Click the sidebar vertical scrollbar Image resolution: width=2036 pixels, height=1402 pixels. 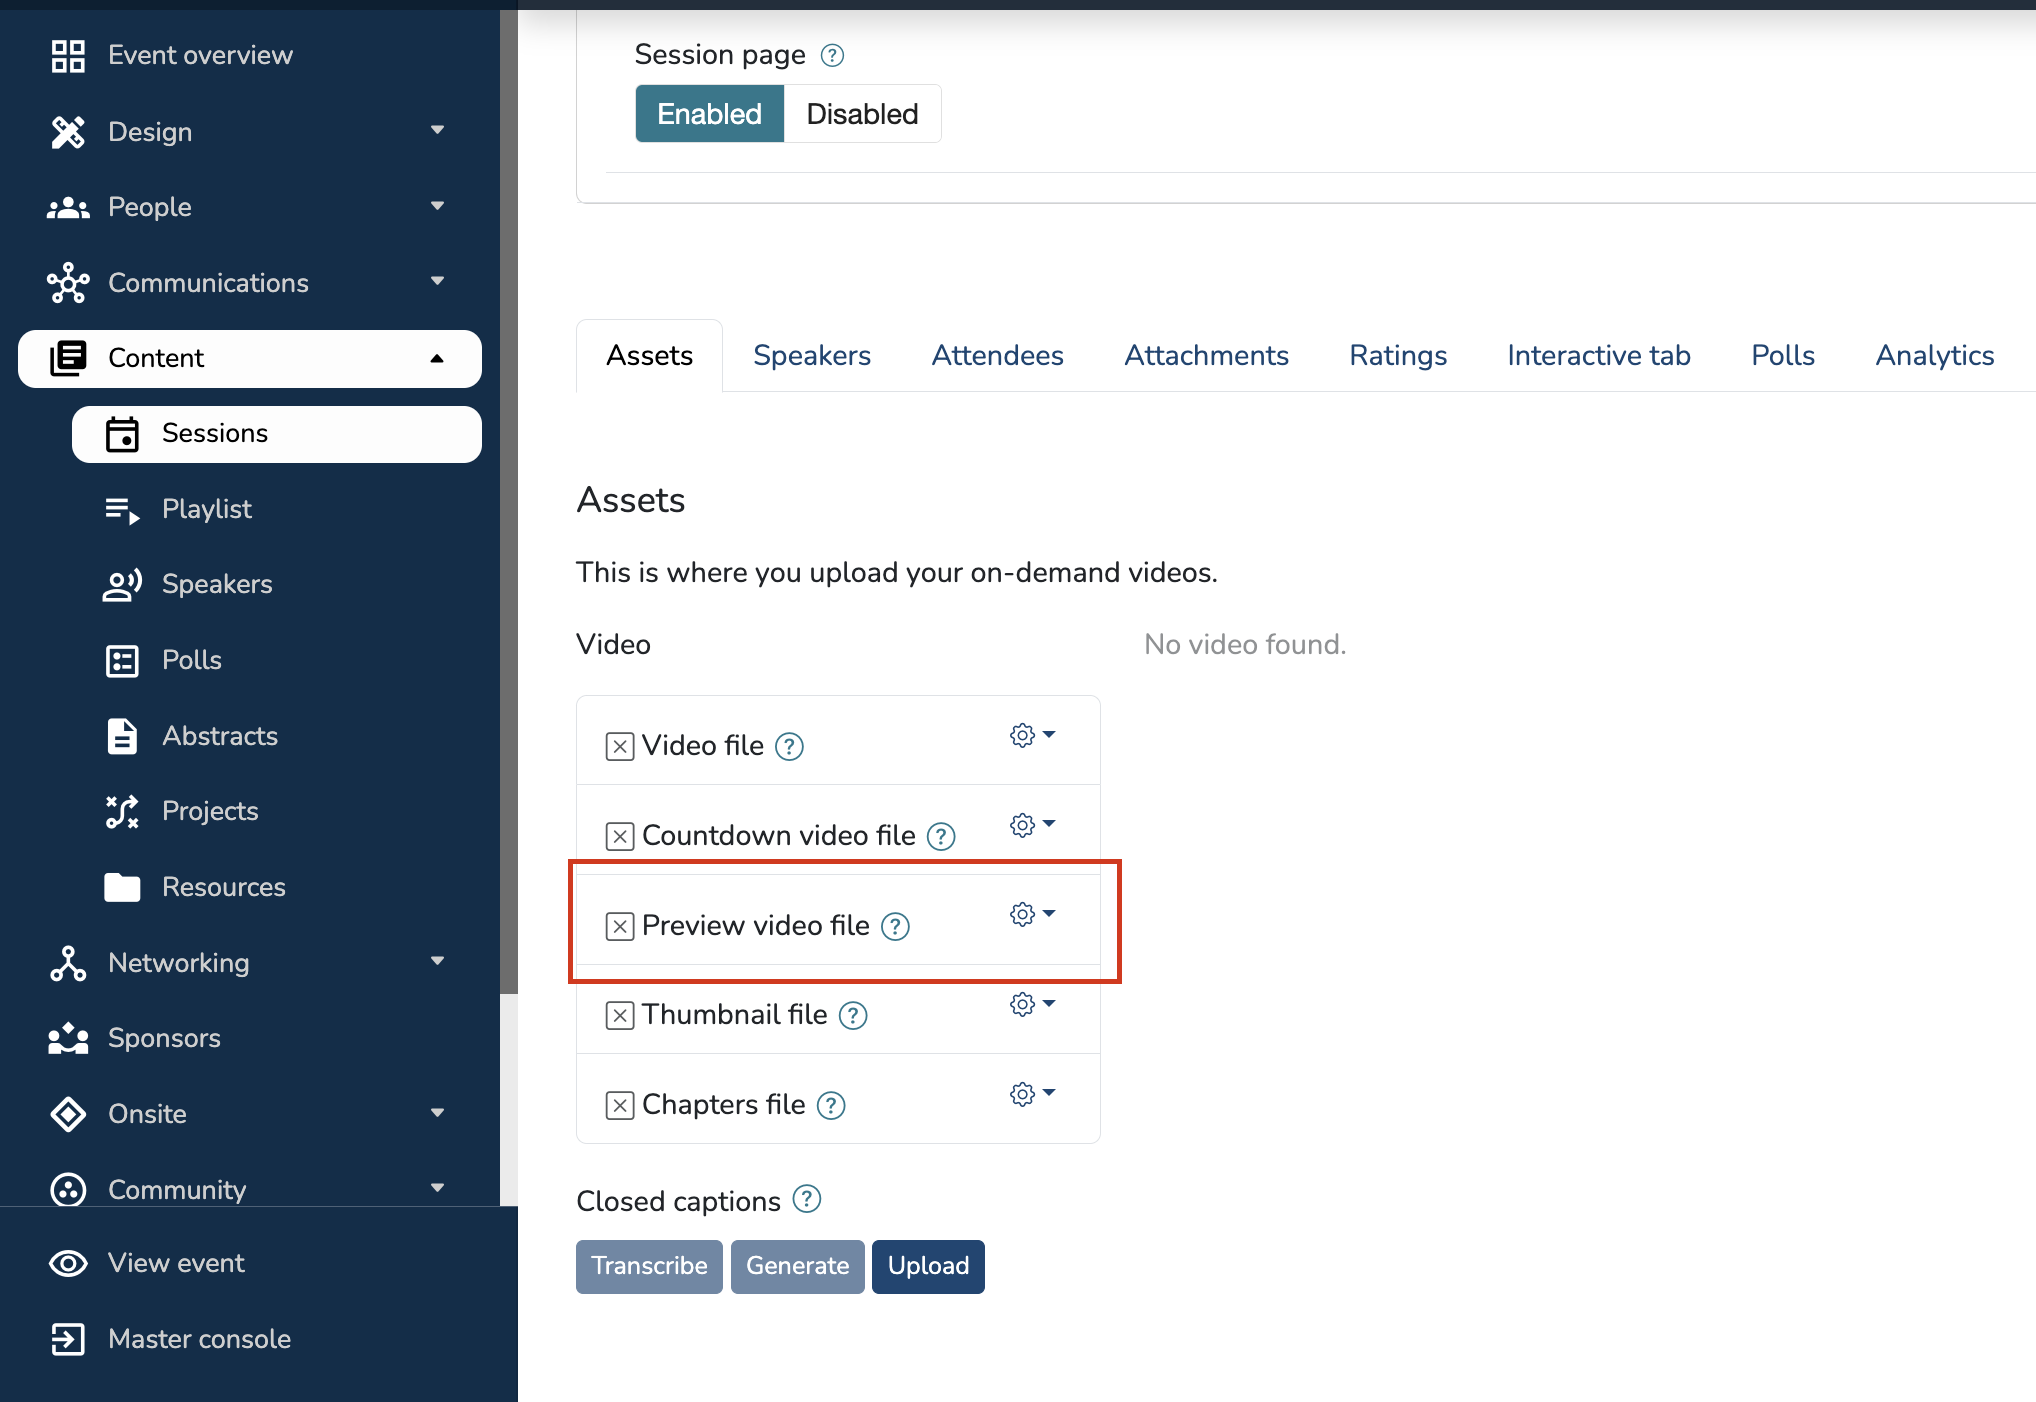pyautogui.click(x=509, y=500)
